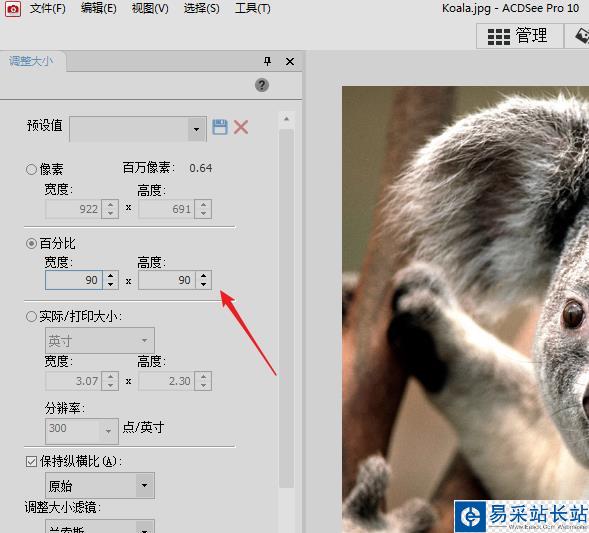Viewport: 589px width, 533px height.
Task: Click the panel vertical scrollbar thumb
Action: pos(287,309)
